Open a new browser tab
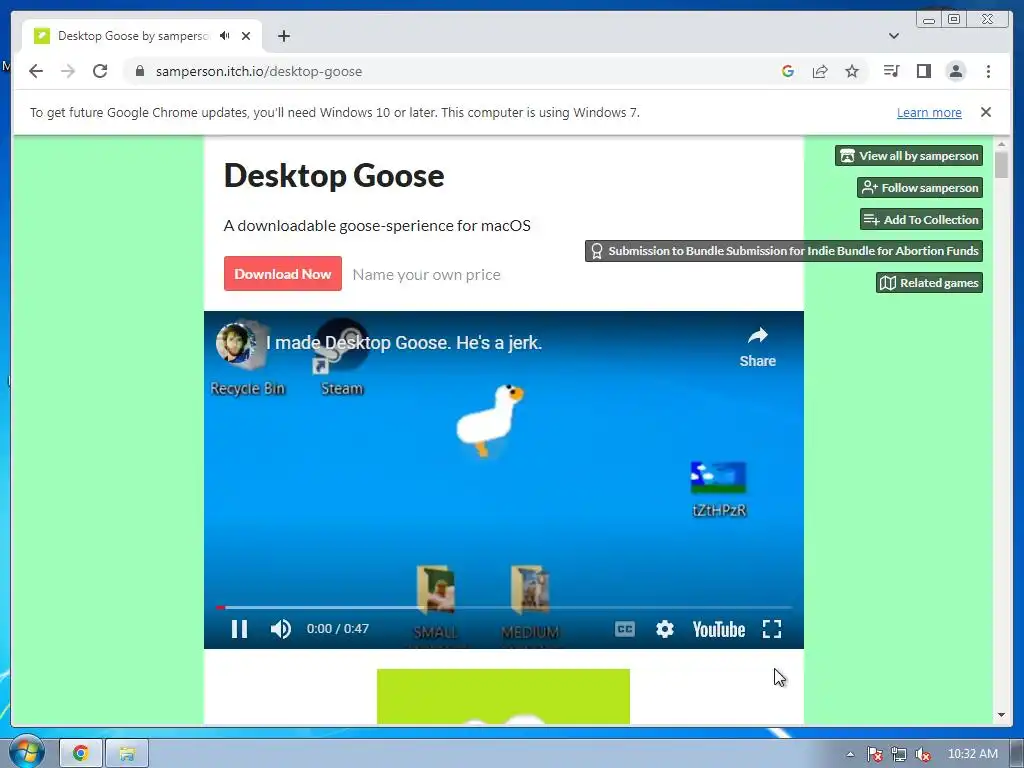This screenshot has height=768, width=1024. point(283,36)
